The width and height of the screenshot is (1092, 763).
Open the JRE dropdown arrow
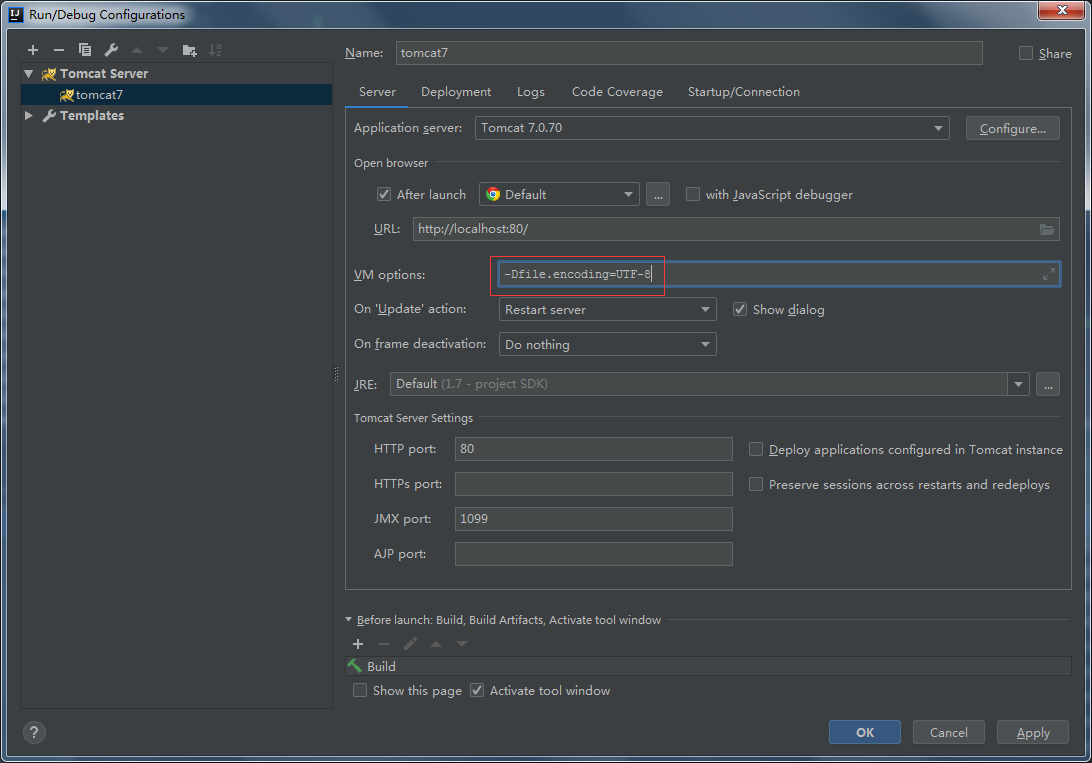[1018, 384]
